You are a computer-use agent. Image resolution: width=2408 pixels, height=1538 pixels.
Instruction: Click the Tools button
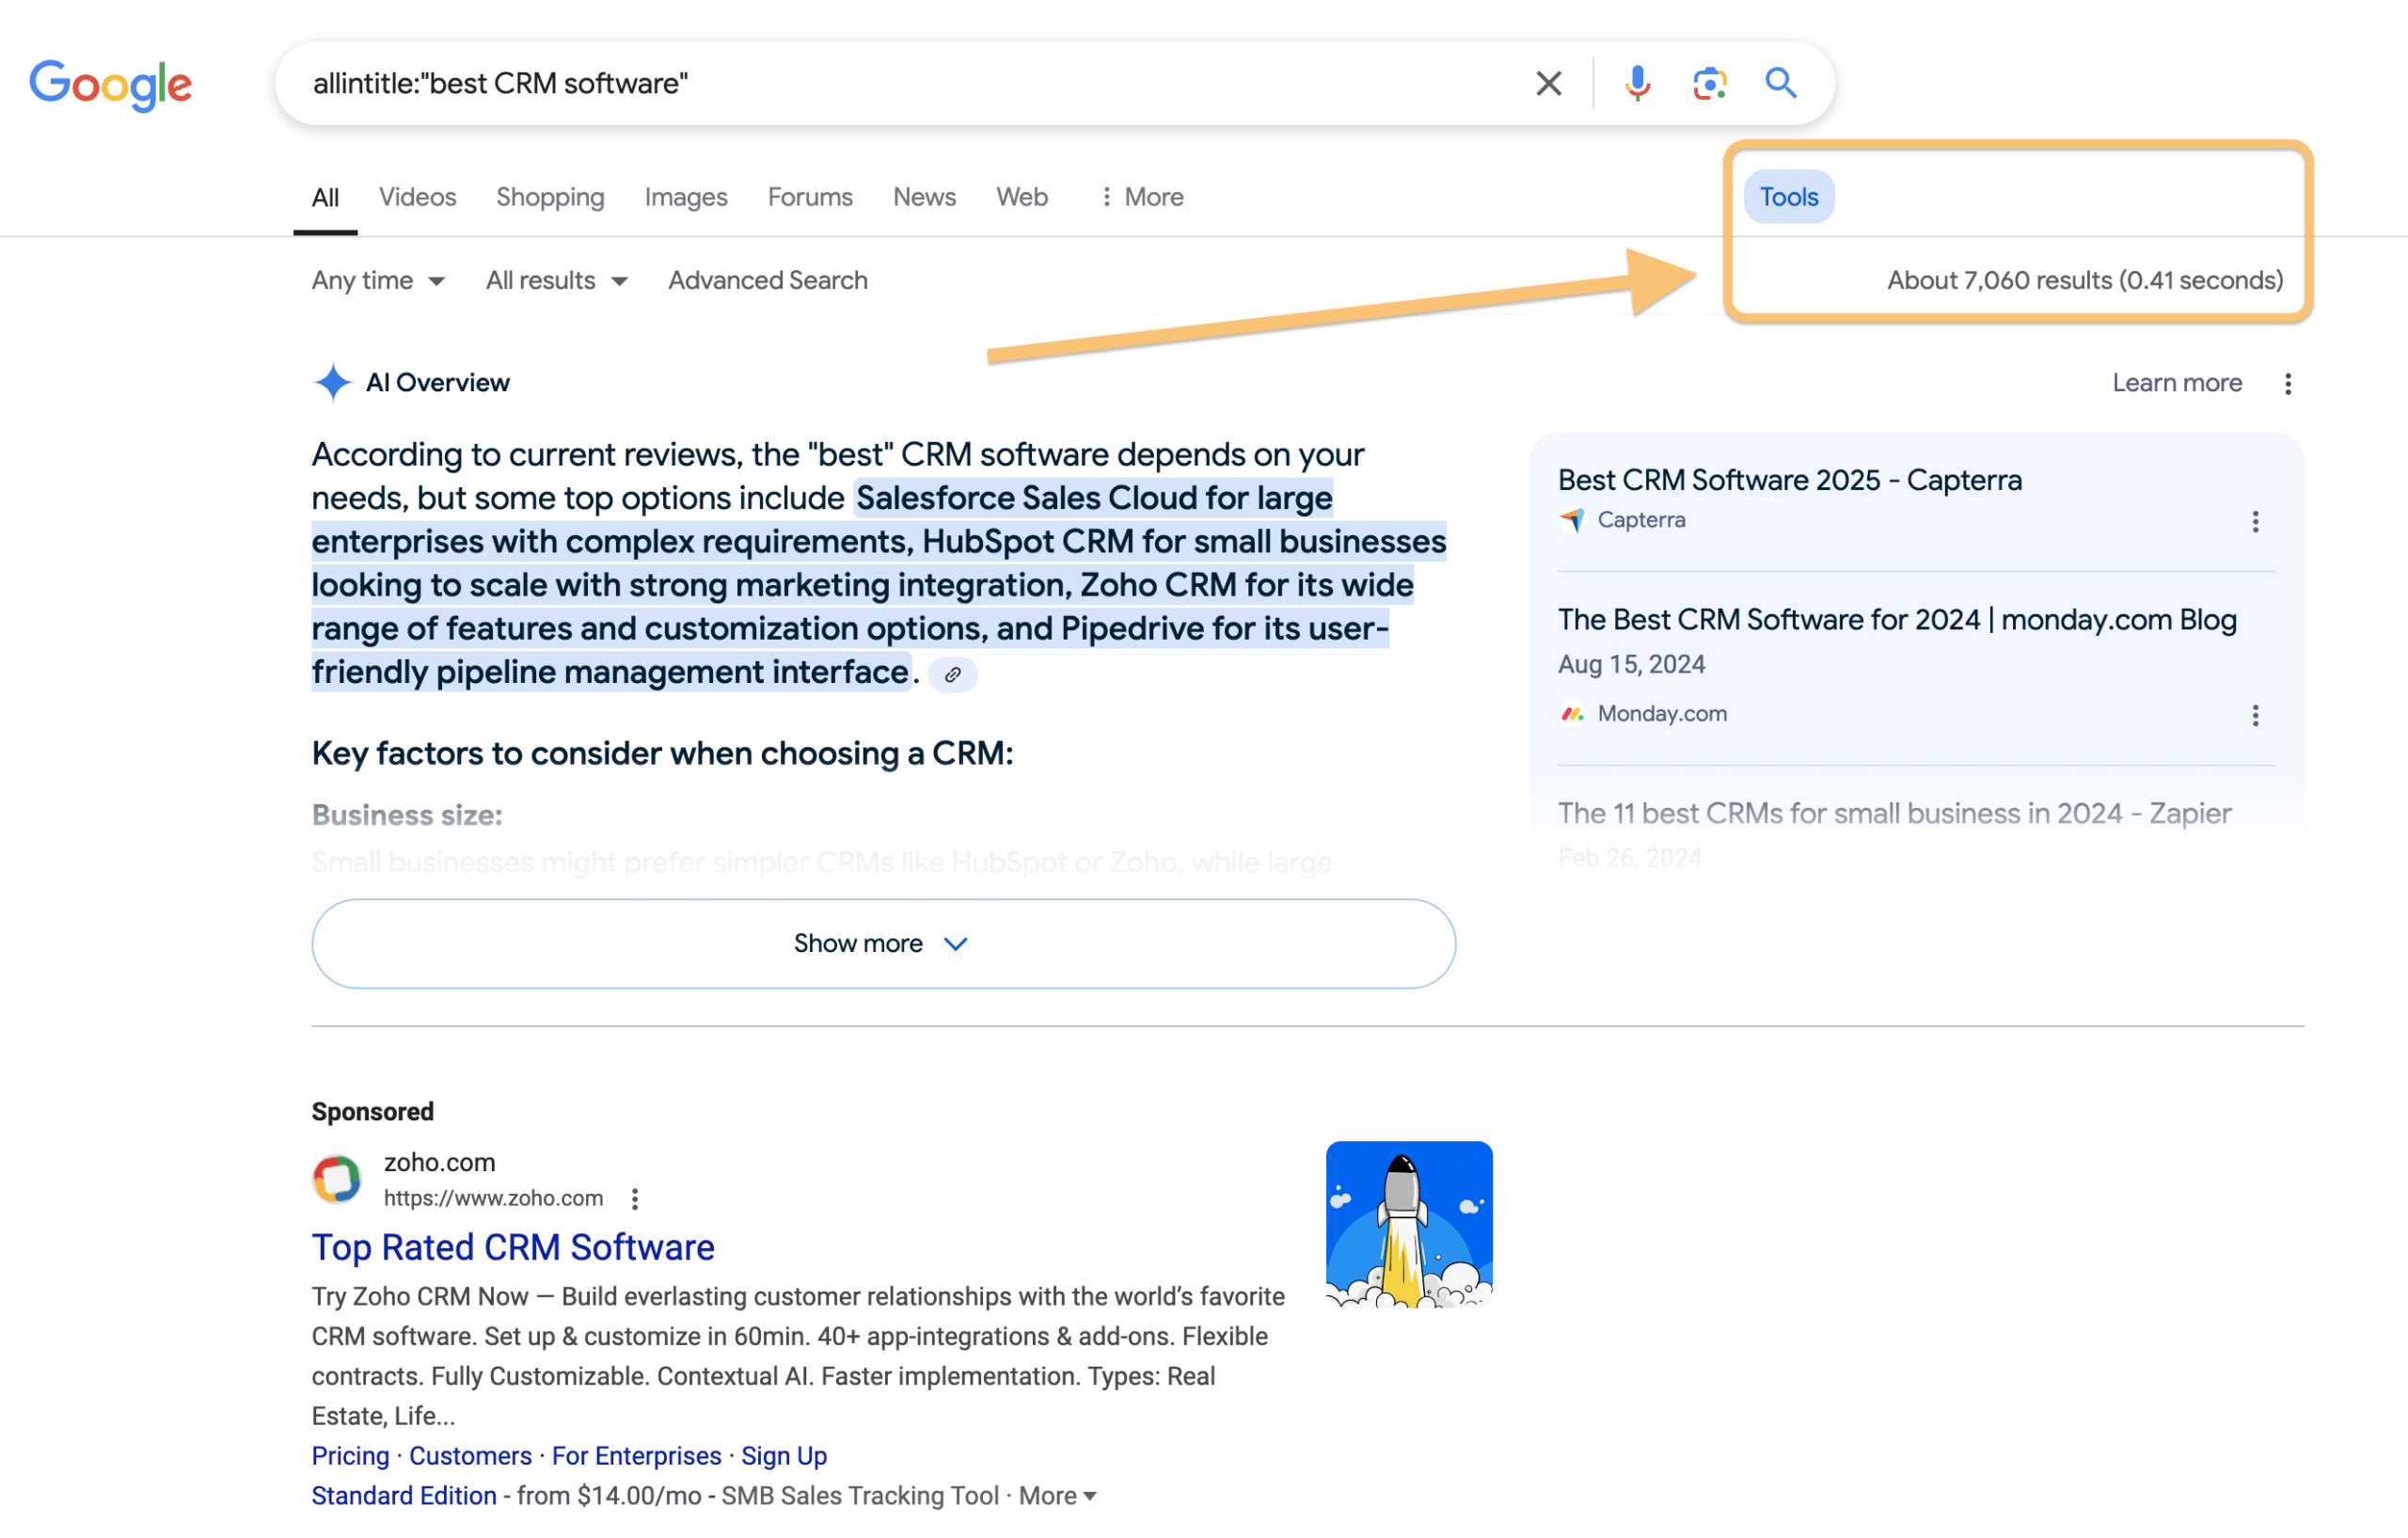1788,197
